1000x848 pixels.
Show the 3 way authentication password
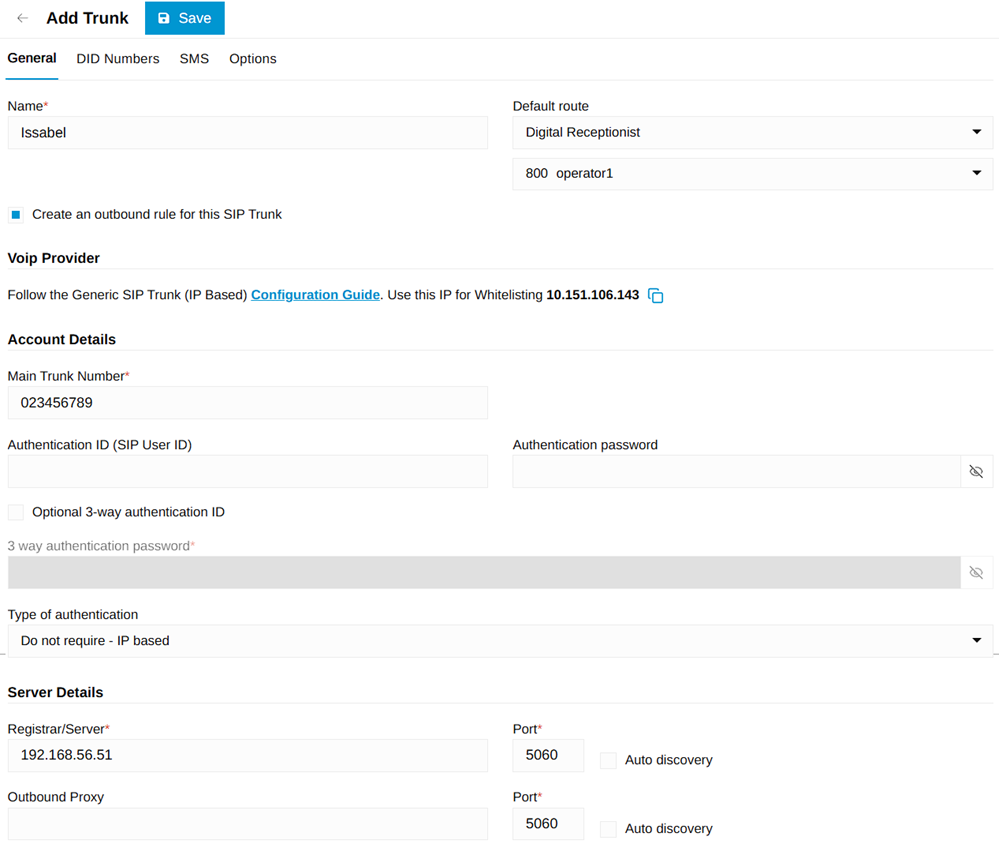click(976, 573)
